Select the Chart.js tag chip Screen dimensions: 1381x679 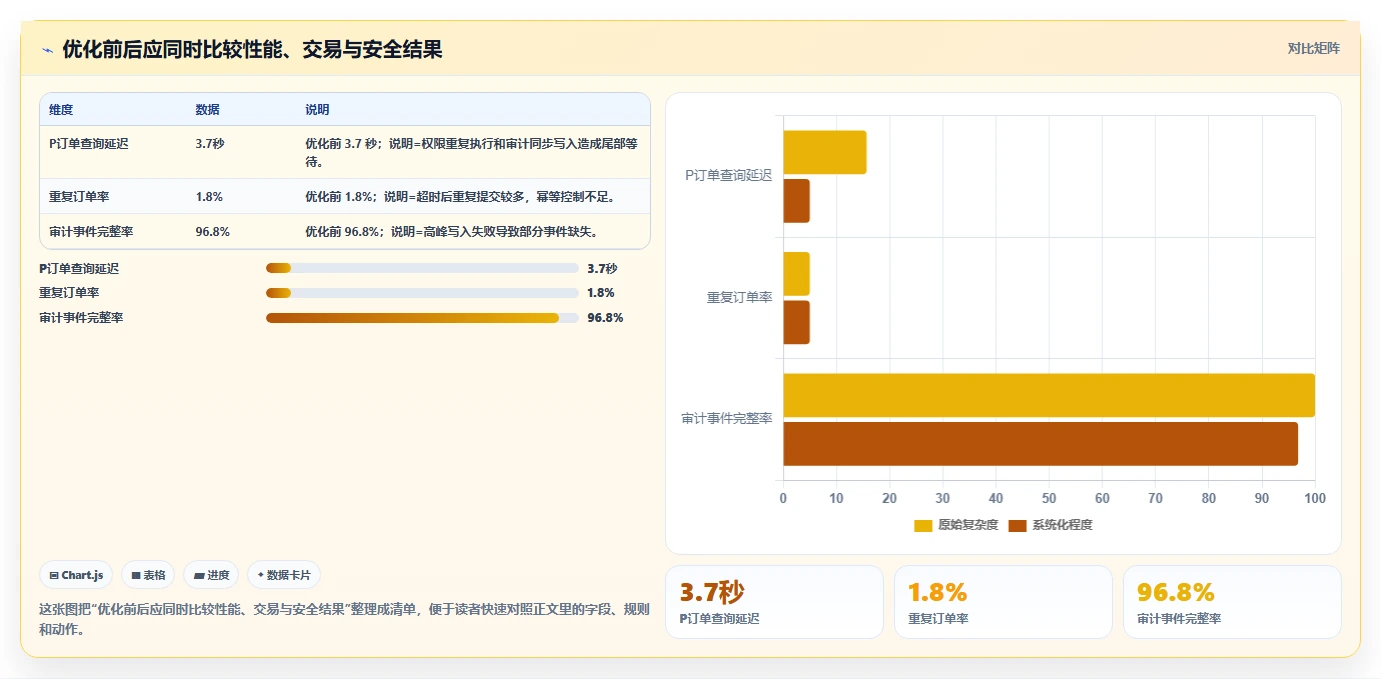tap(76, 575)
